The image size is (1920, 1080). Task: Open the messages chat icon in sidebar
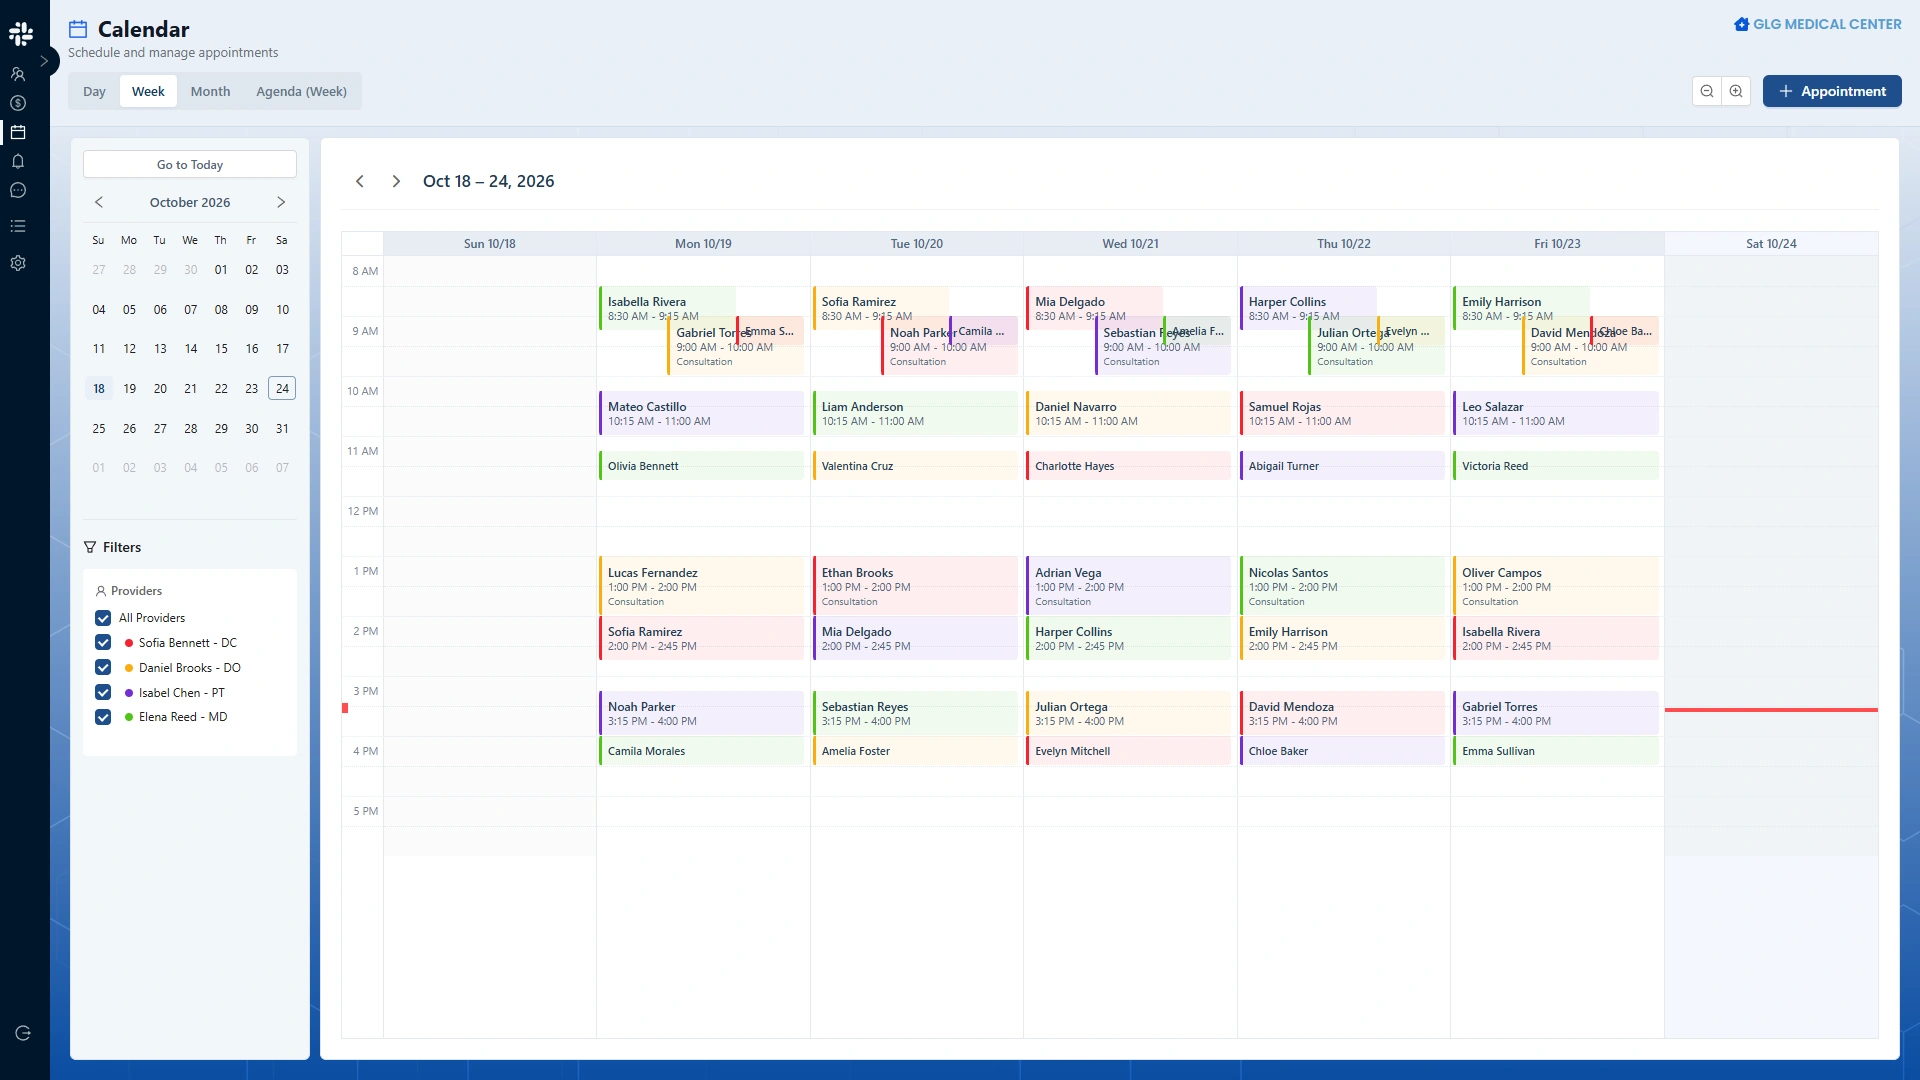[18, 190]
